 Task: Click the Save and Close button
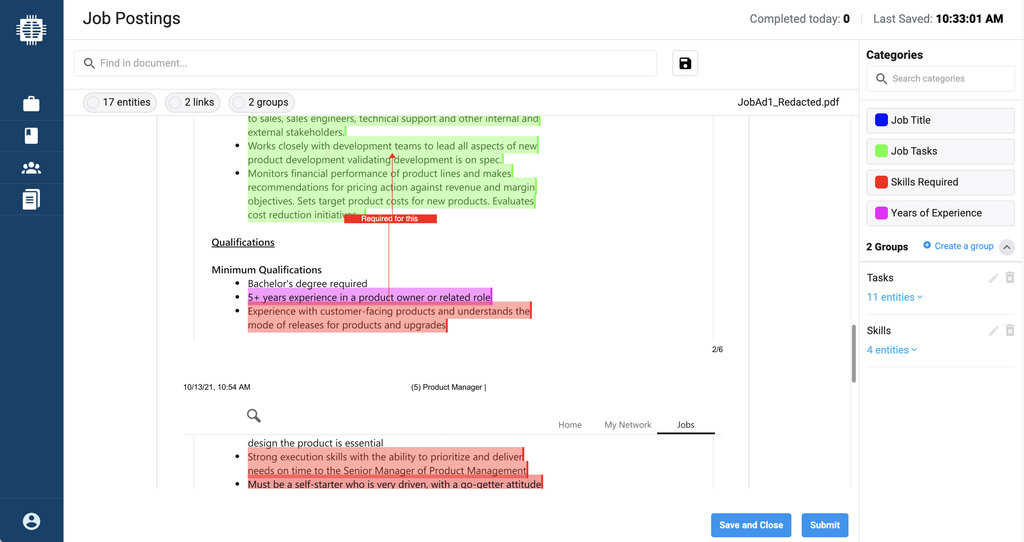751,525
